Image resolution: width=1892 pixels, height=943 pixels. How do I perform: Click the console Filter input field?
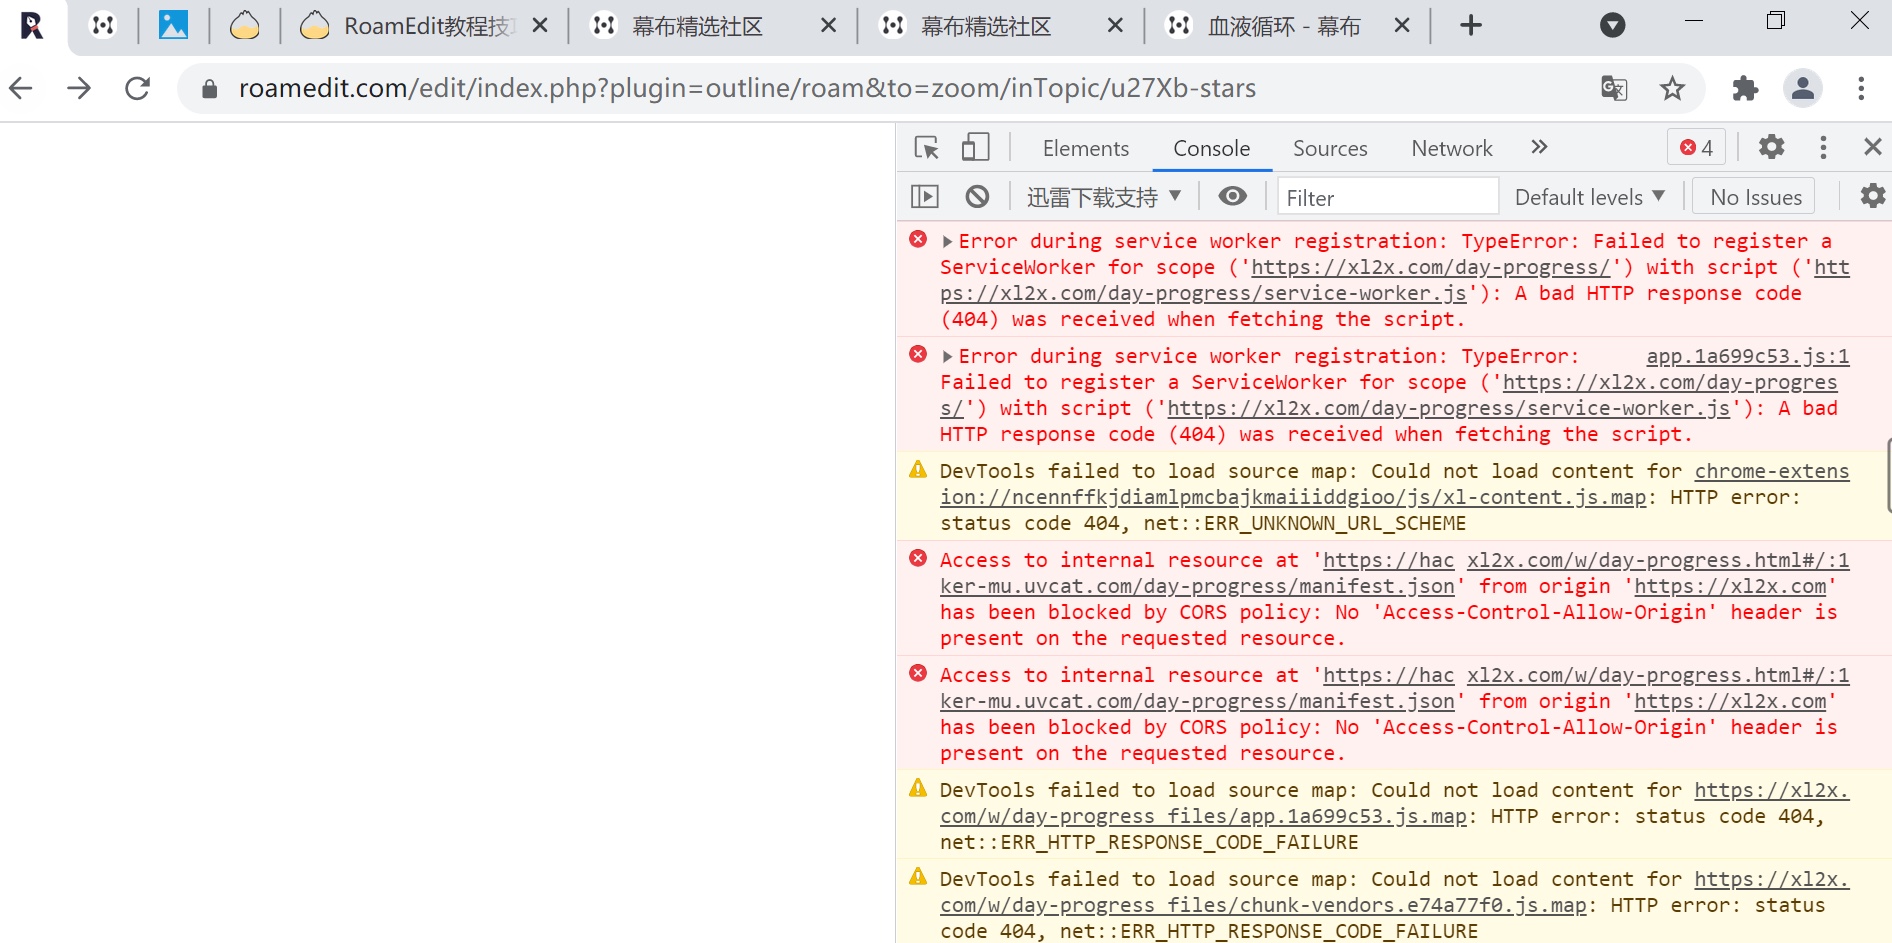[x=1387, y=197]
